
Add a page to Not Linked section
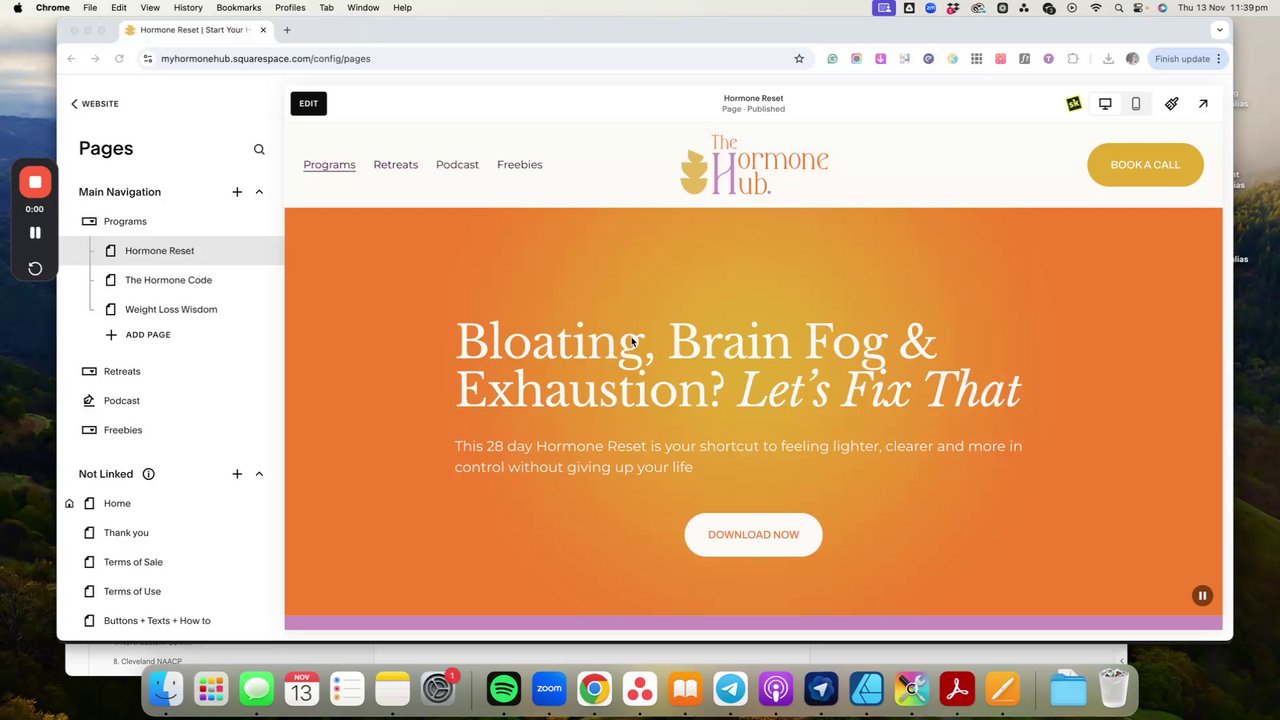[x=237, y=474]
